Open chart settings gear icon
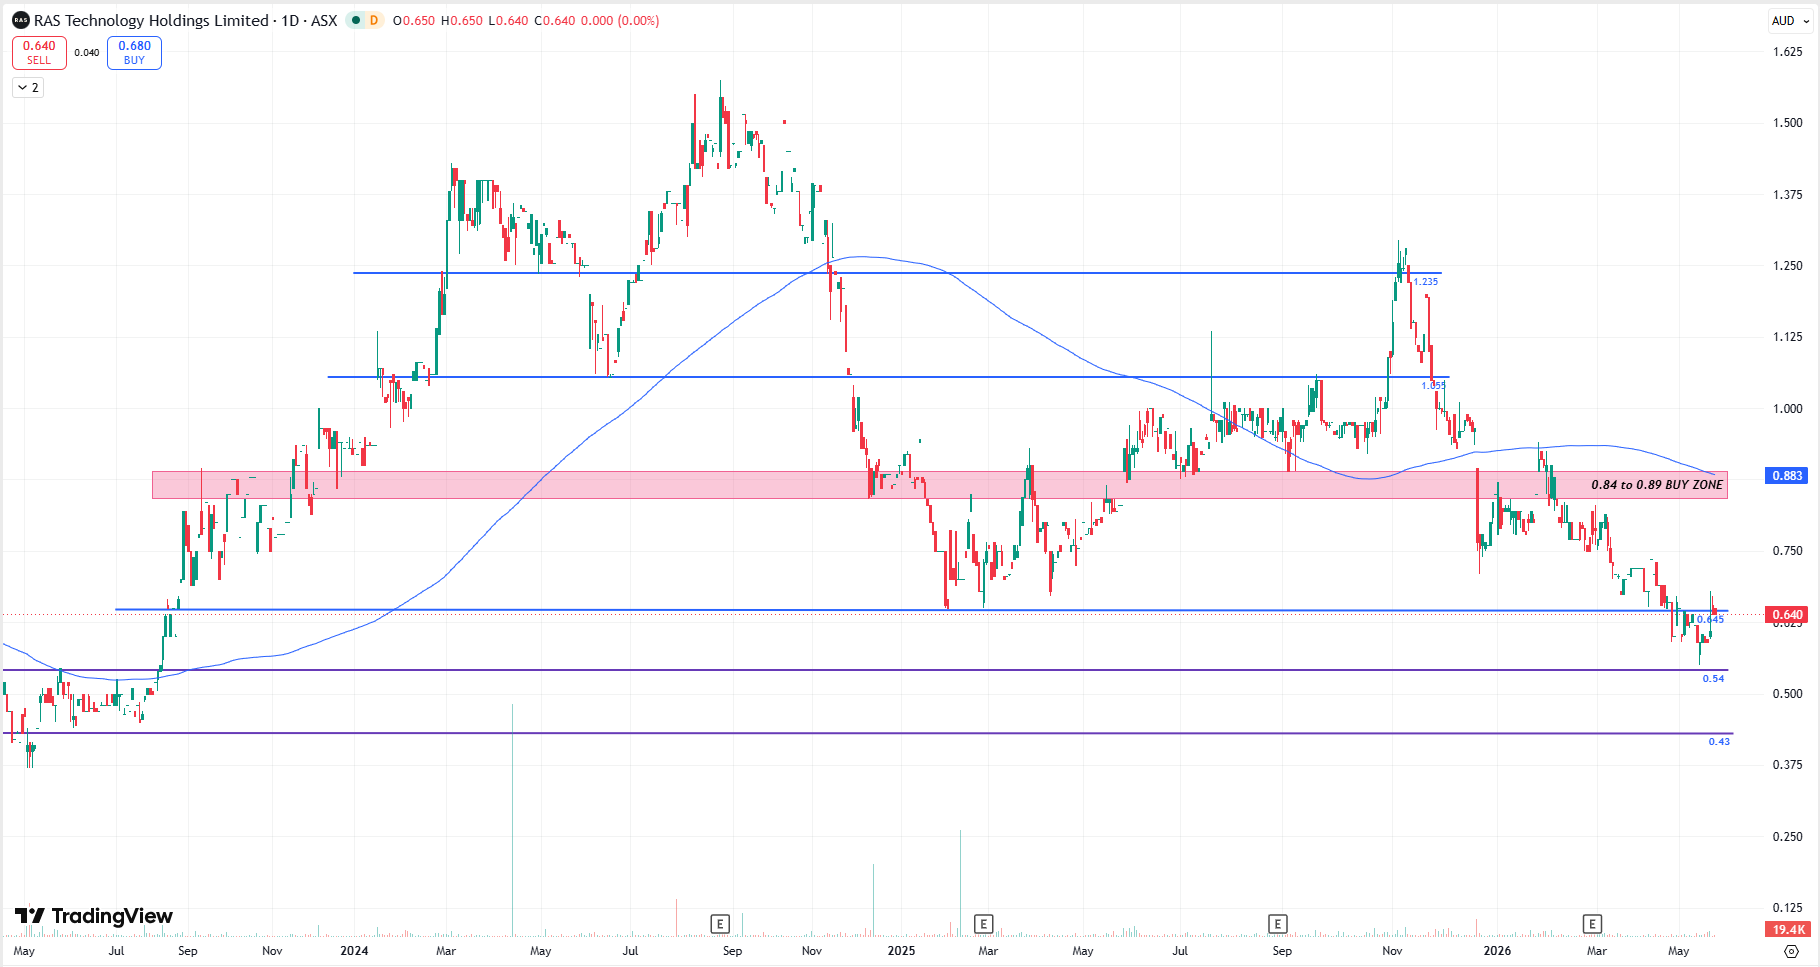Viewport: 1820px width, 967px height. click(x=1791, y=951)
